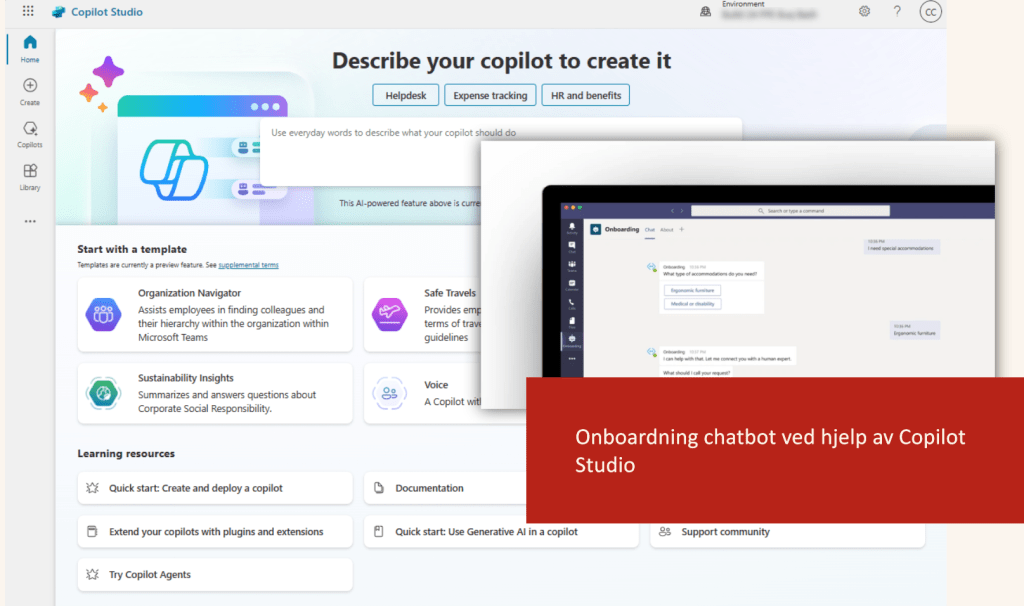The image size is (1024, 606).
Task: Open the Sustainability Insights template card
Action: (x=215, y=394)
